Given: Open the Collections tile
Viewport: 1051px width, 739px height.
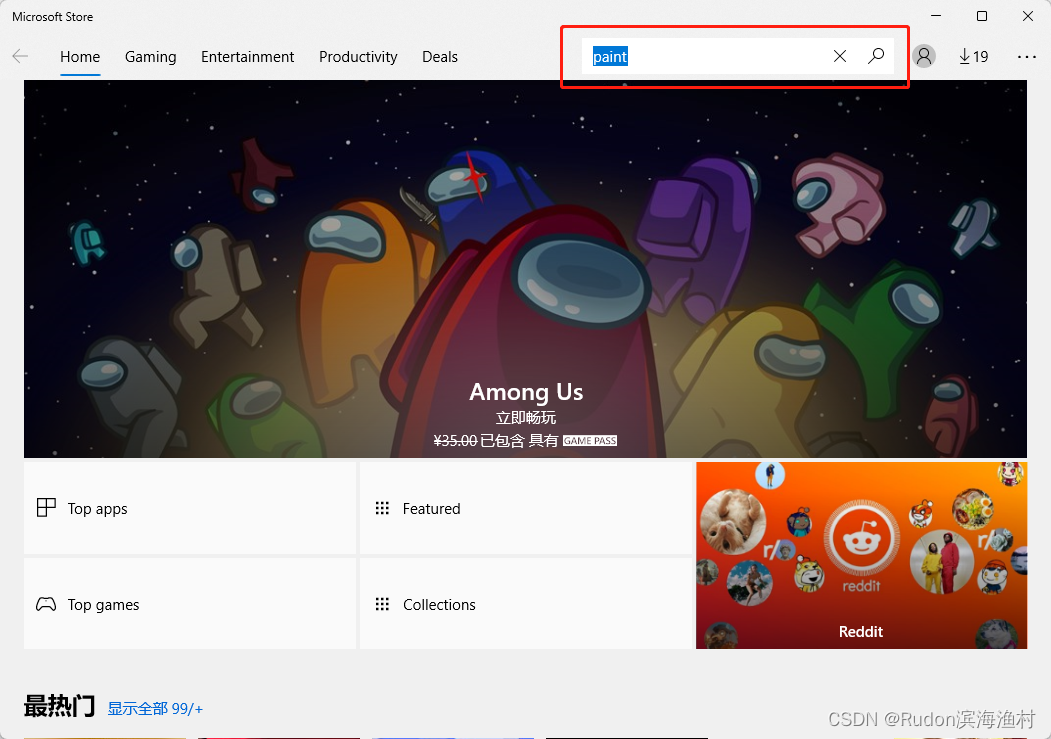Looking at the screenshot, I should click(526, 604).
